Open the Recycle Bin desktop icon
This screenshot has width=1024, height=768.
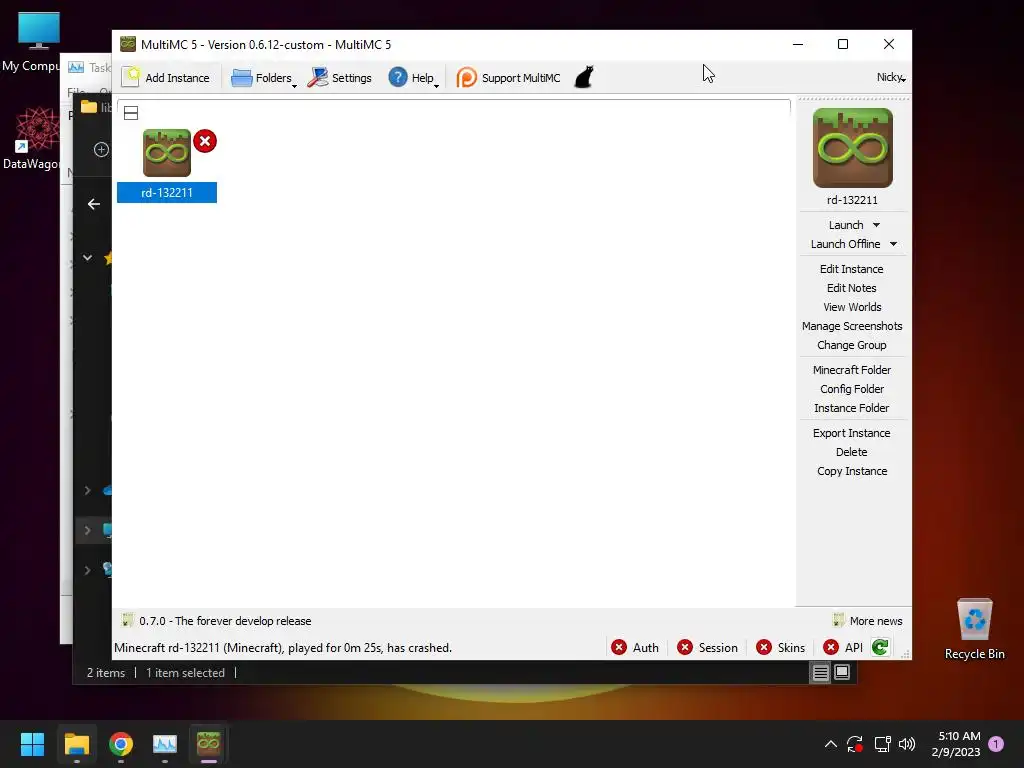coord(974,629)
